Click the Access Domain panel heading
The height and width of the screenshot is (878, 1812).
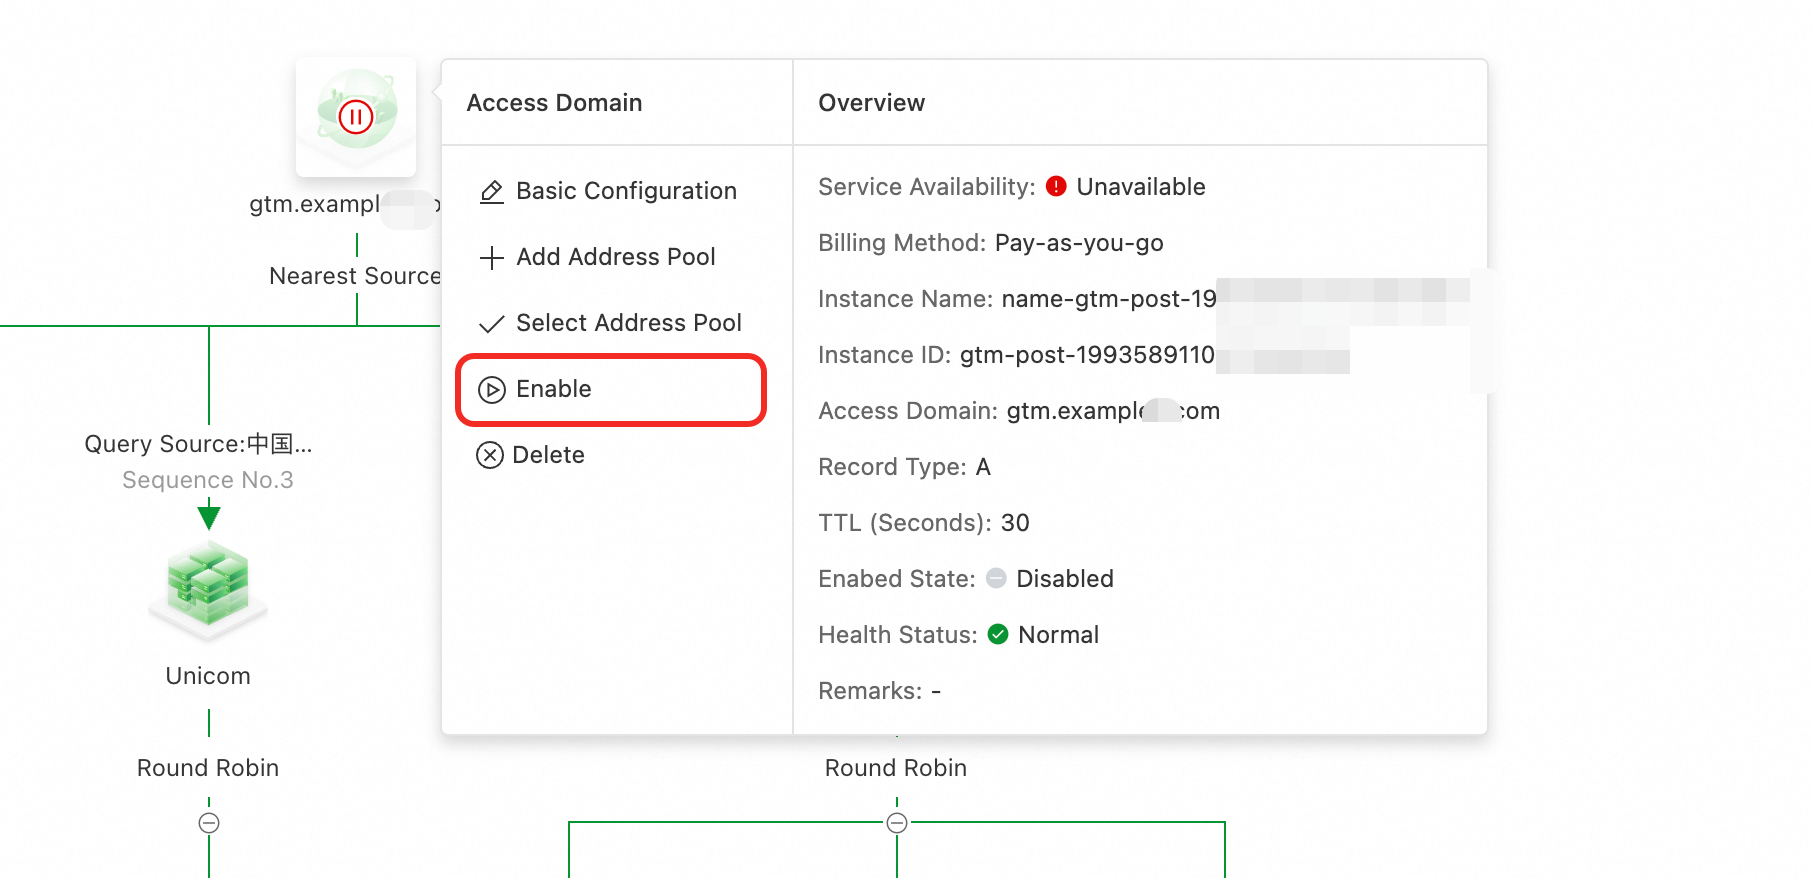coord(554,103)
